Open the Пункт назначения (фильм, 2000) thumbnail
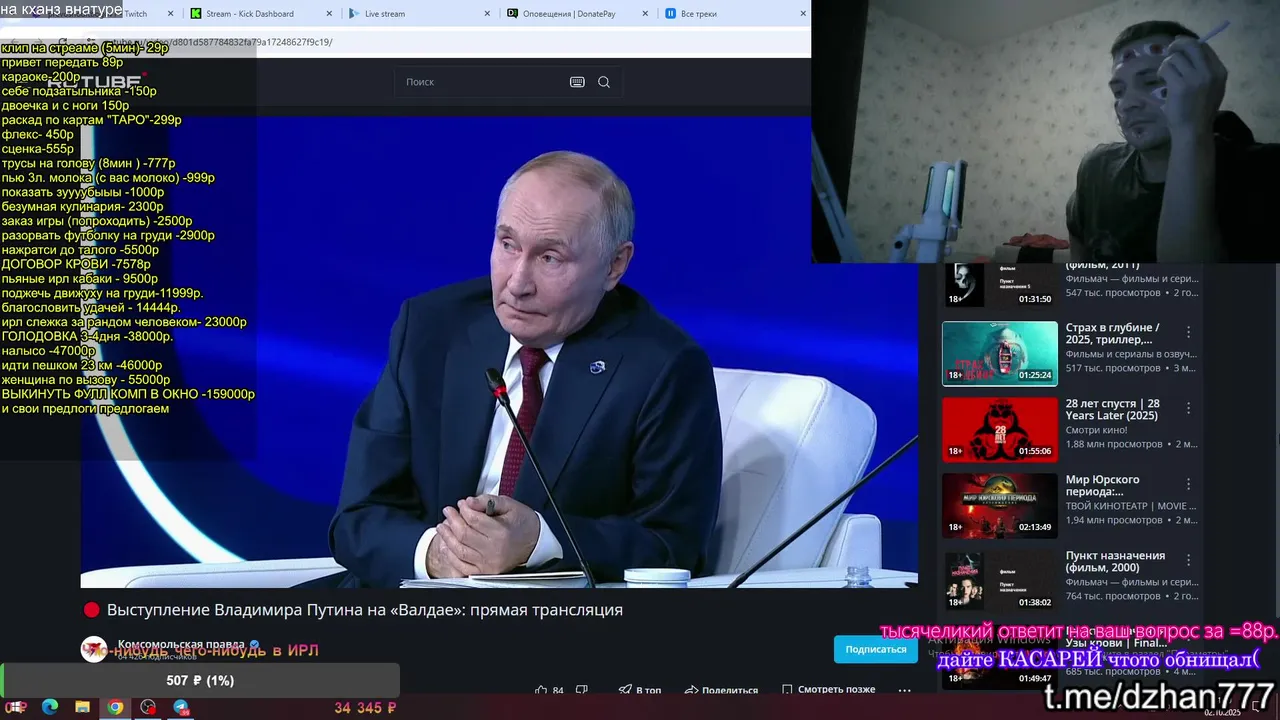1280x720 pixels. (x=999, y=581)
